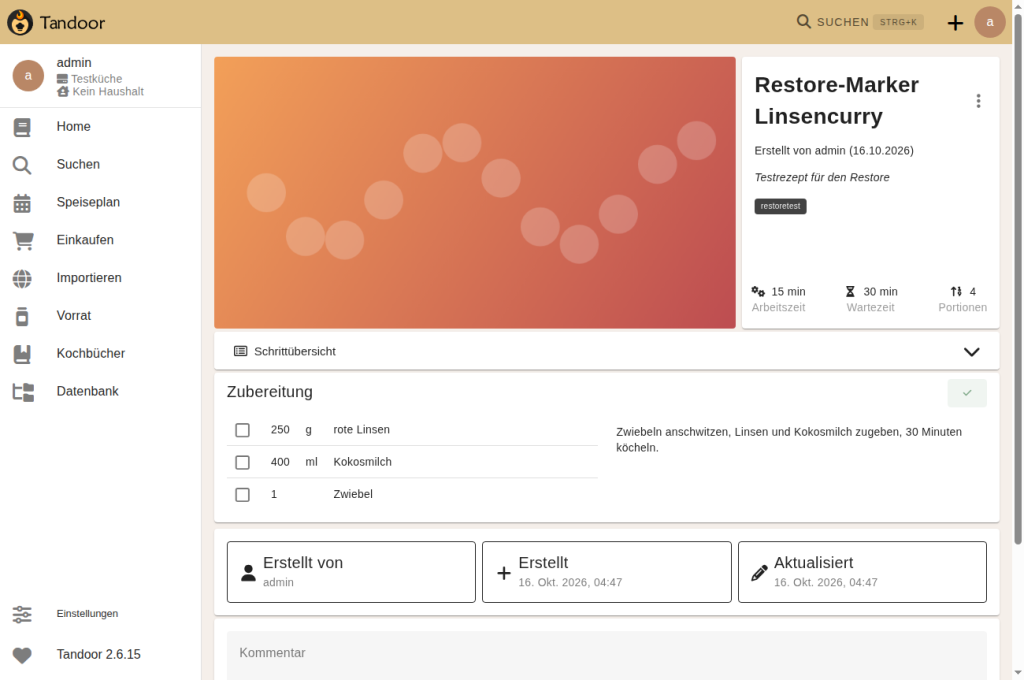This screenshot has width=1024, height=680.
Task: Open the user avatar menu in header
Action: [x=990, y=22]
